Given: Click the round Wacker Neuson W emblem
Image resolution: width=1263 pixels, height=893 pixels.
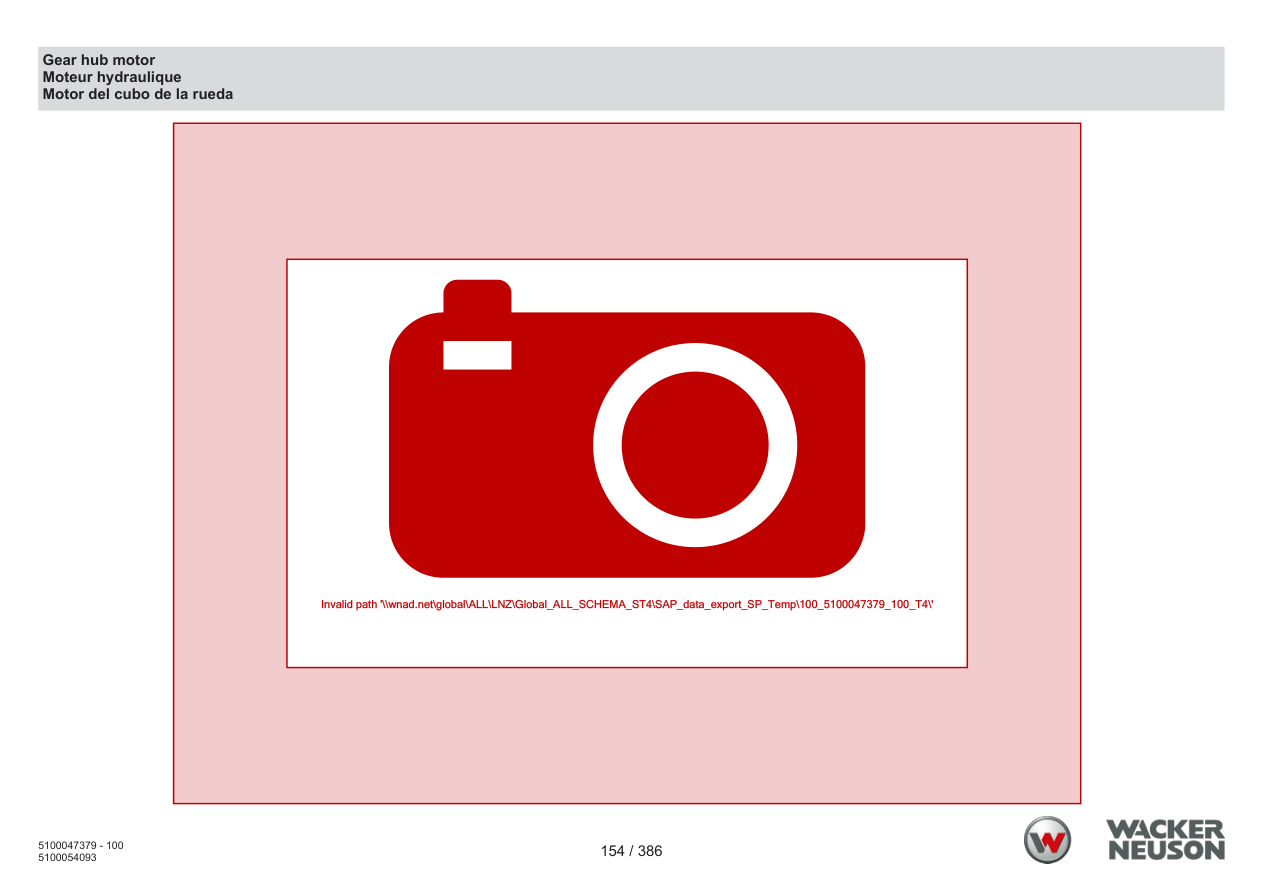Looking at the screenshot, I should (1047, 840).
